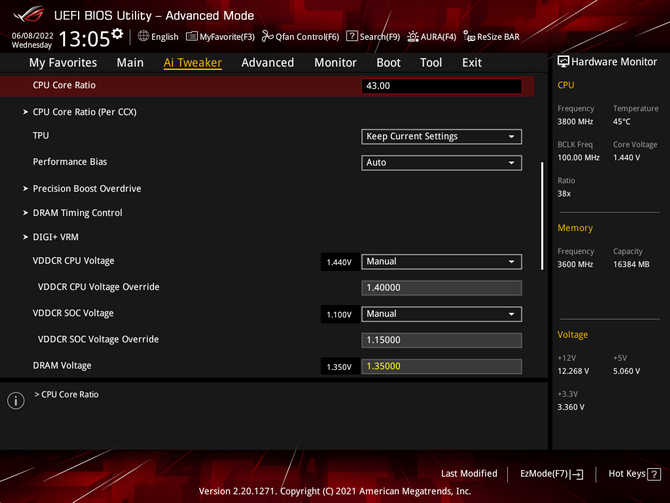Launch Qfan Control(F6) fan icon
Image resolution: width=670 pixels, height=503 pixels.
click(267, 37)
